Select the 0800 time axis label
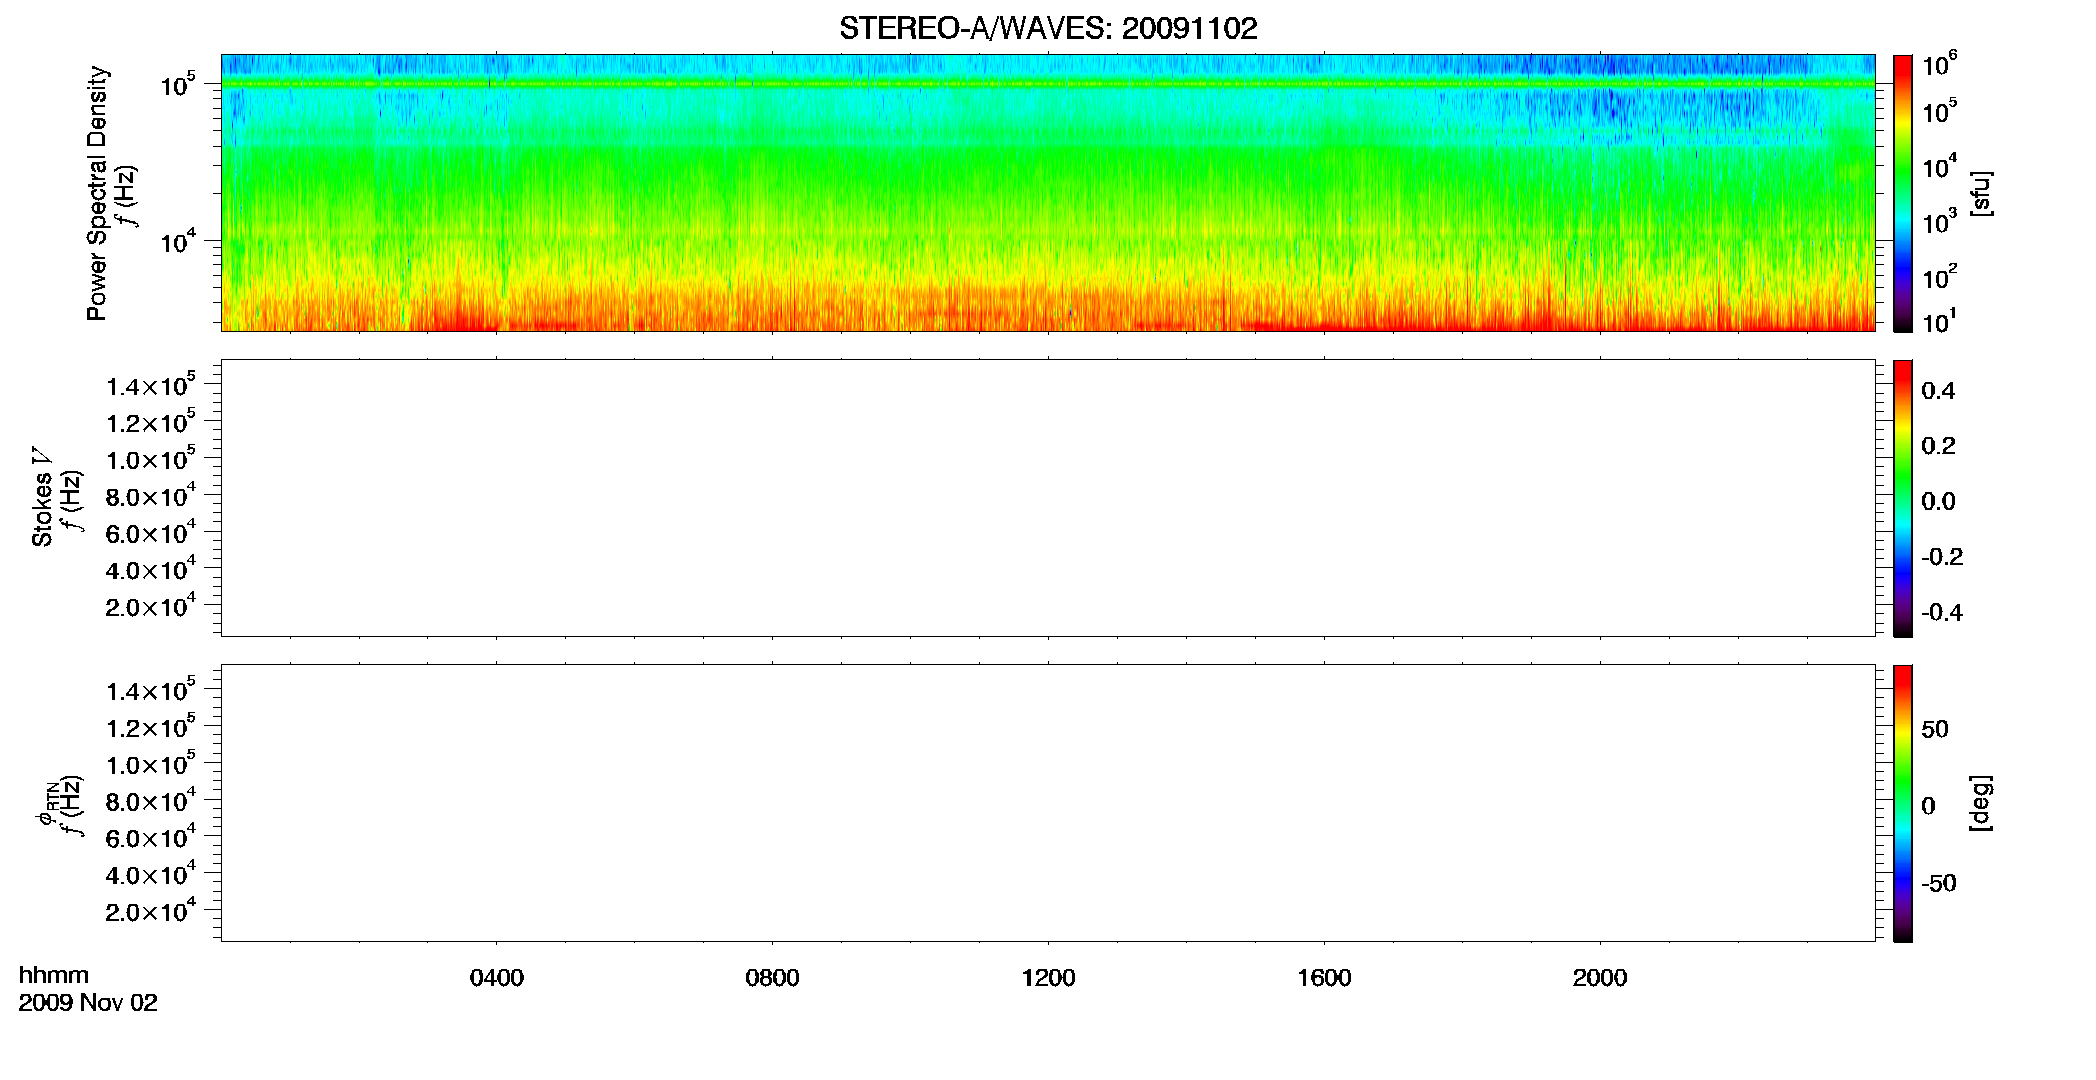Screen dimensions: 2096x1080 click(772, 978)
